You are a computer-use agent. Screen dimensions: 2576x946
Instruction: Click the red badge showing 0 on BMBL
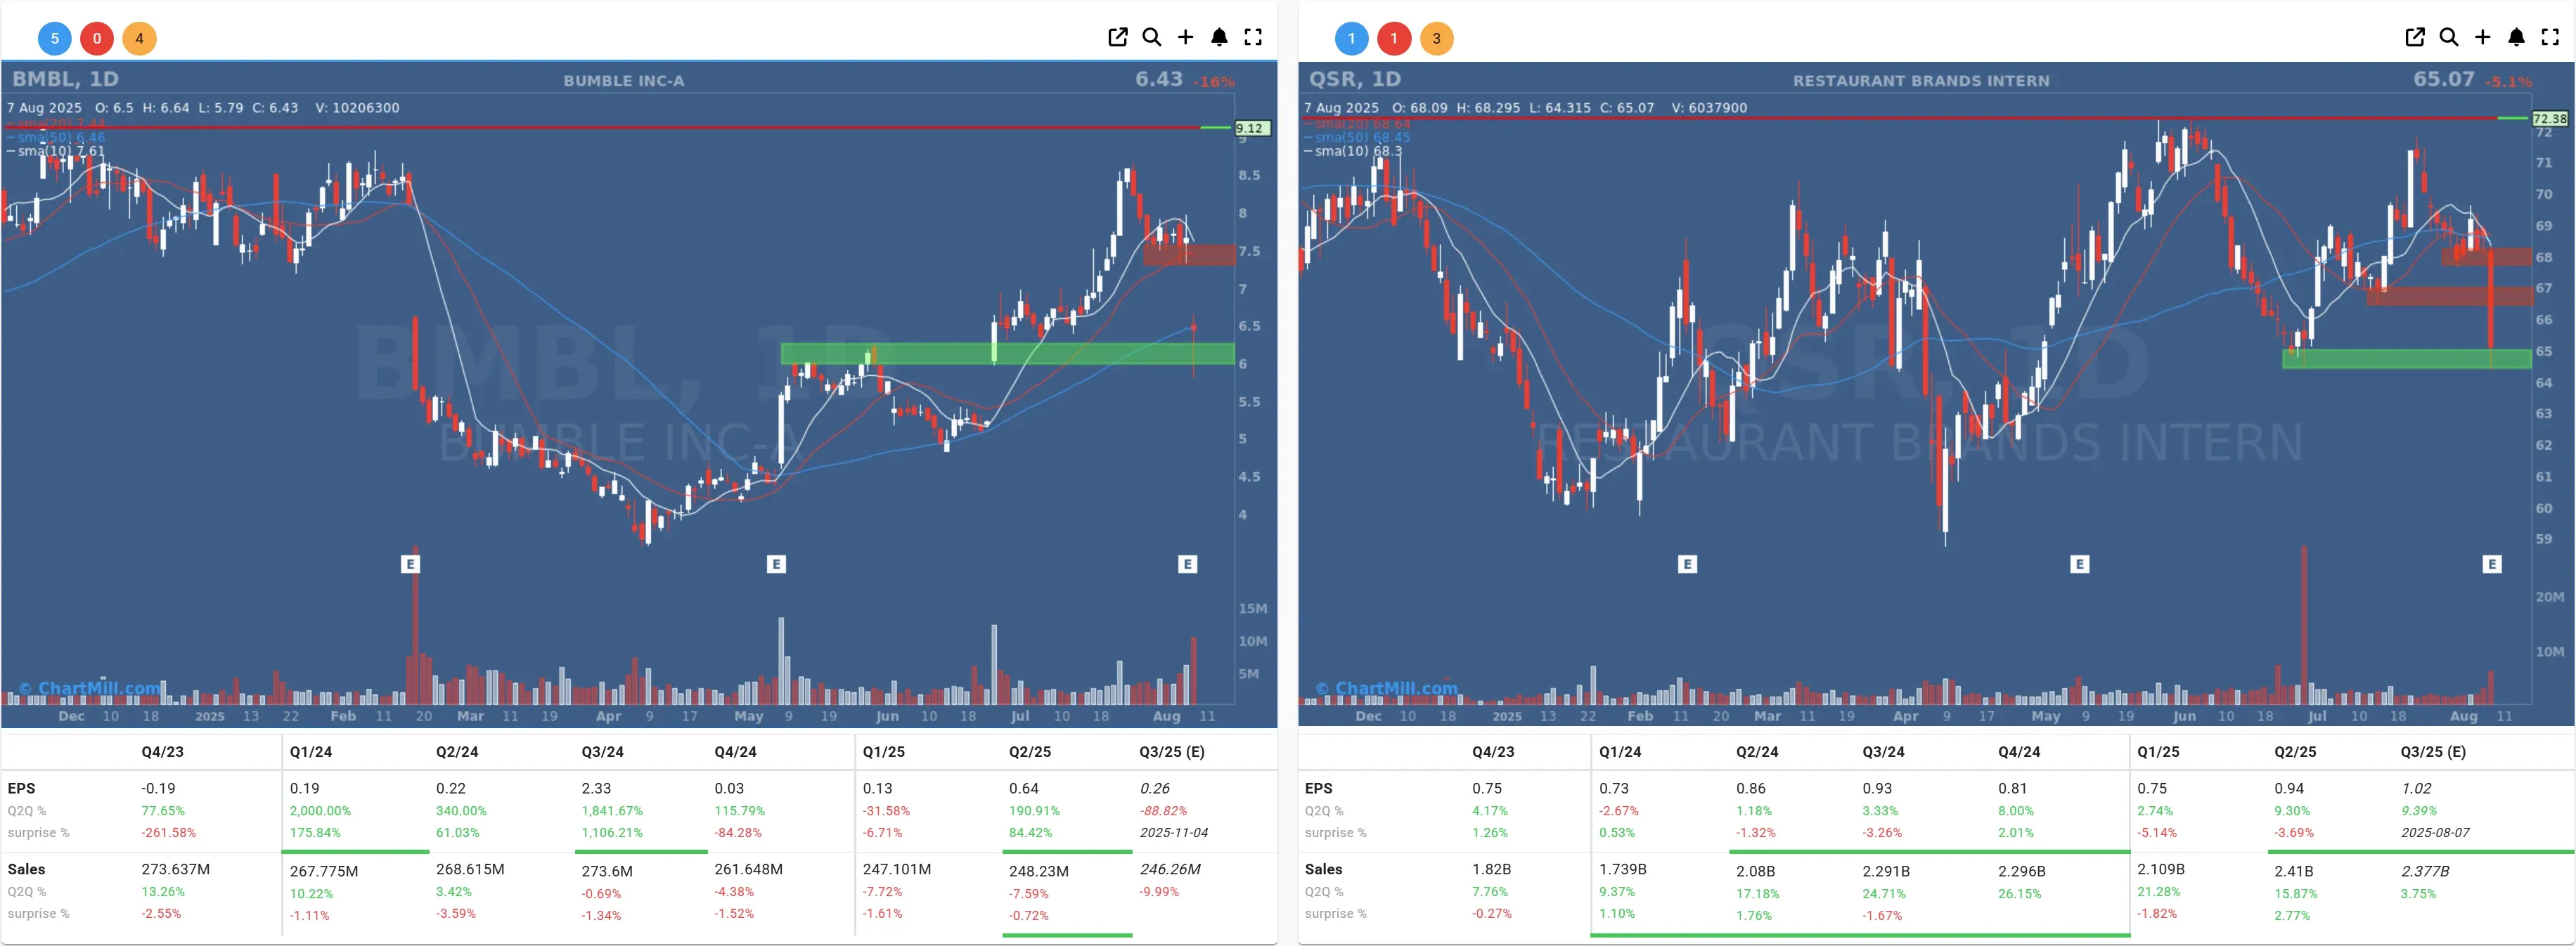point(97,38)
